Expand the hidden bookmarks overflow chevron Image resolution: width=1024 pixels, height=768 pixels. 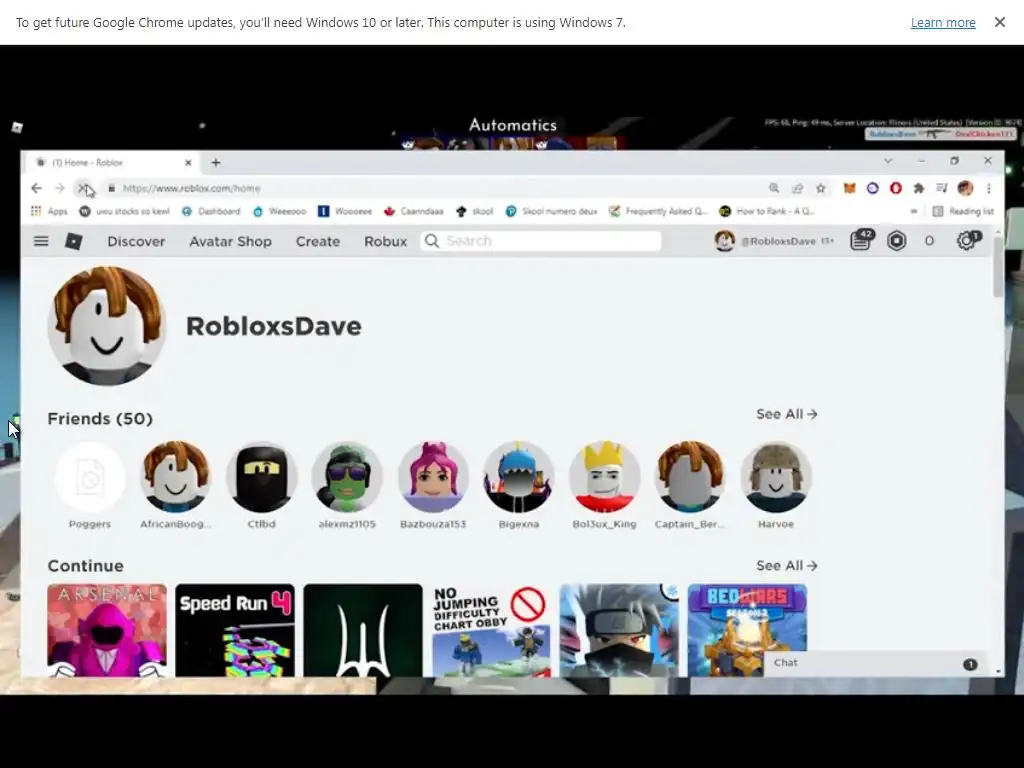[914, 211]
